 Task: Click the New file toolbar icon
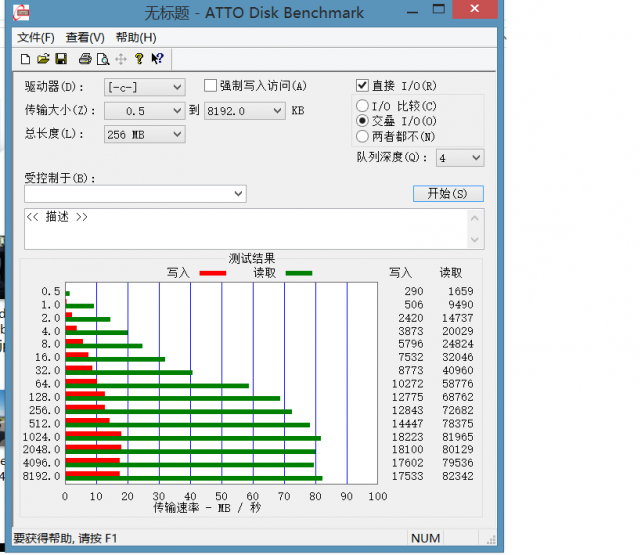tap(25, 60)
